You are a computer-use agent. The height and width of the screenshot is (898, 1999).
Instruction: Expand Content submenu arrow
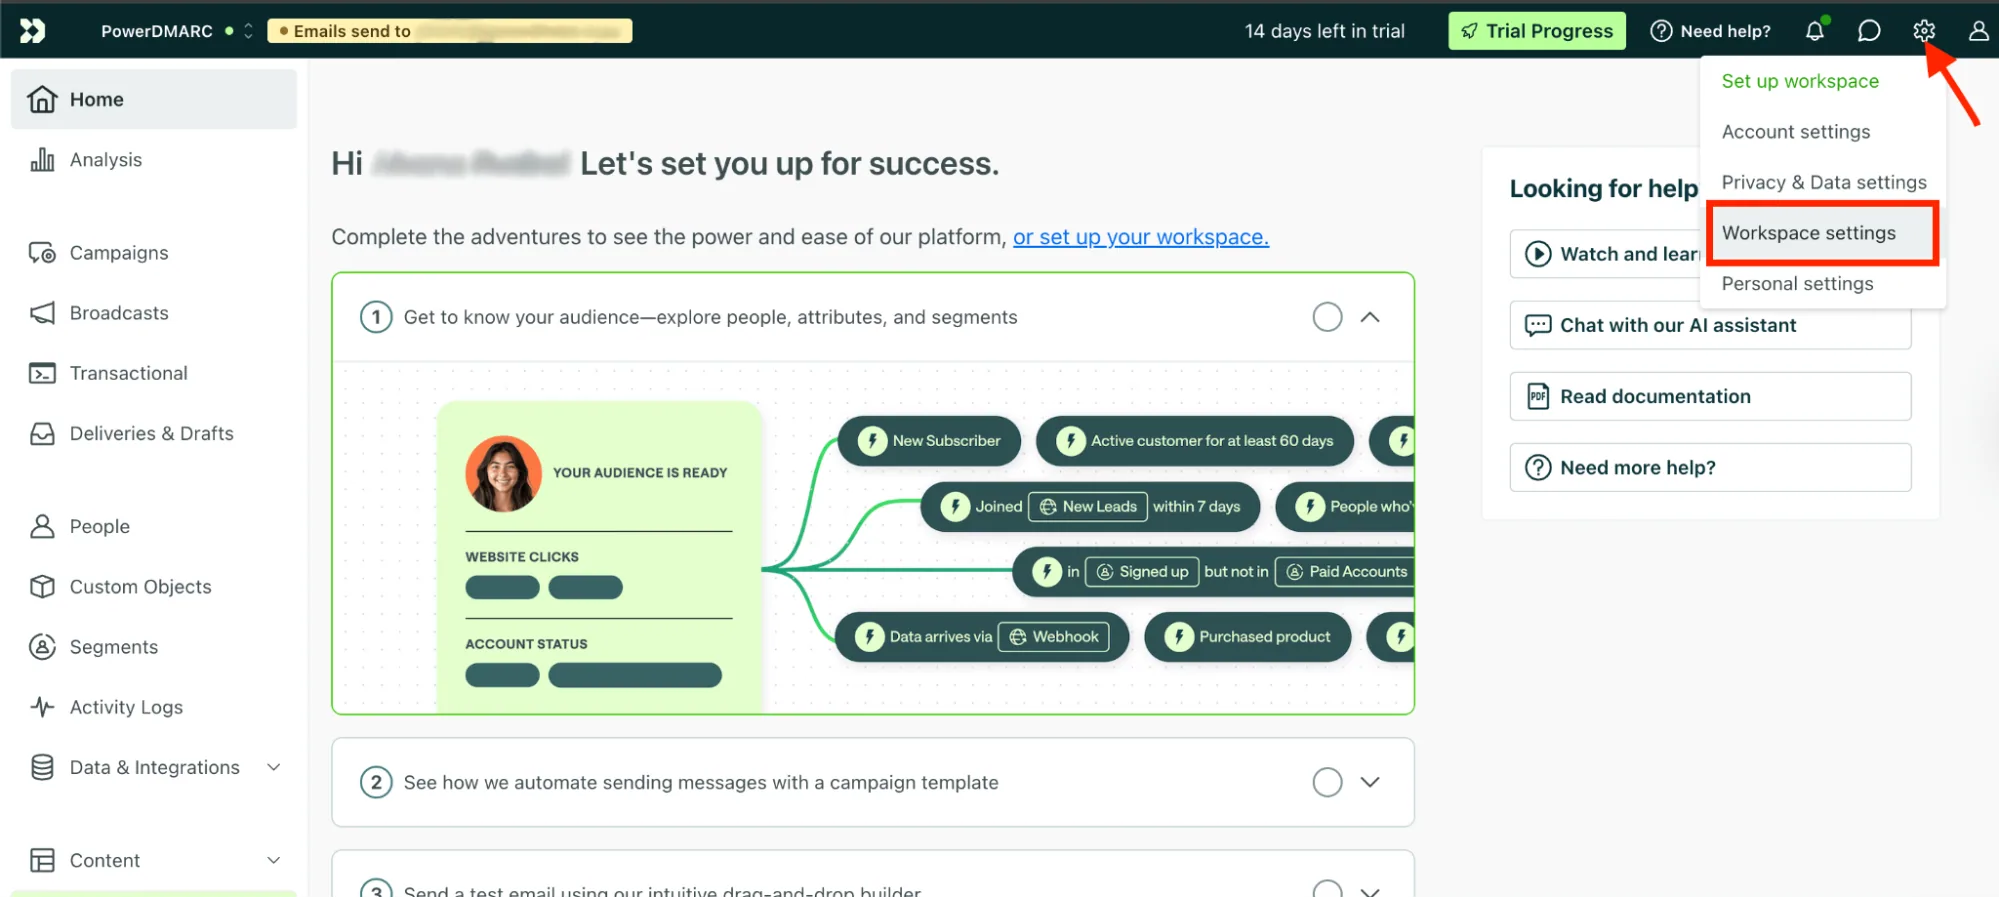[x=273, y=860]
